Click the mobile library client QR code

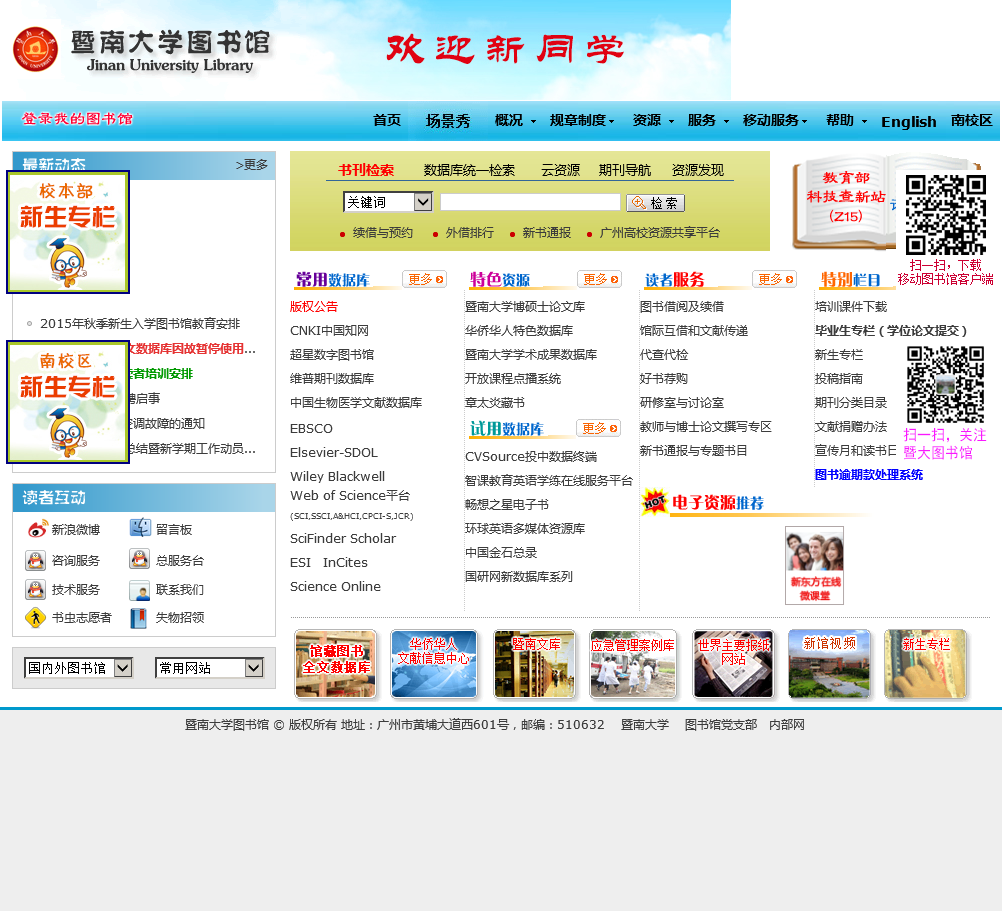tap(946, 215)
